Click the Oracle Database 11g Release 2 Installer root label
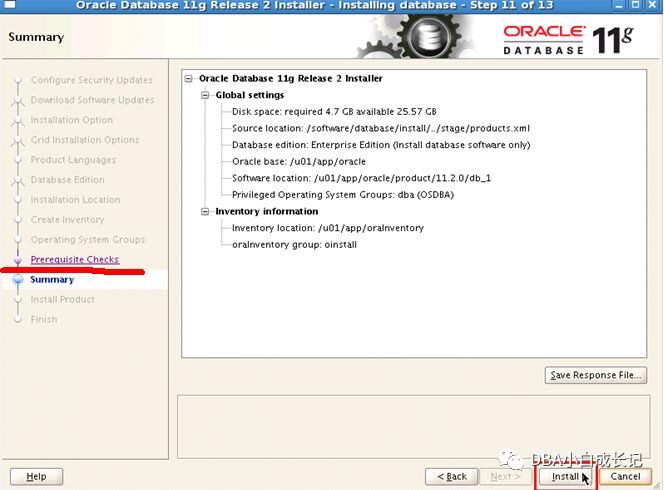The width and height of the screenshot is (664, 490). coord(290,78)
